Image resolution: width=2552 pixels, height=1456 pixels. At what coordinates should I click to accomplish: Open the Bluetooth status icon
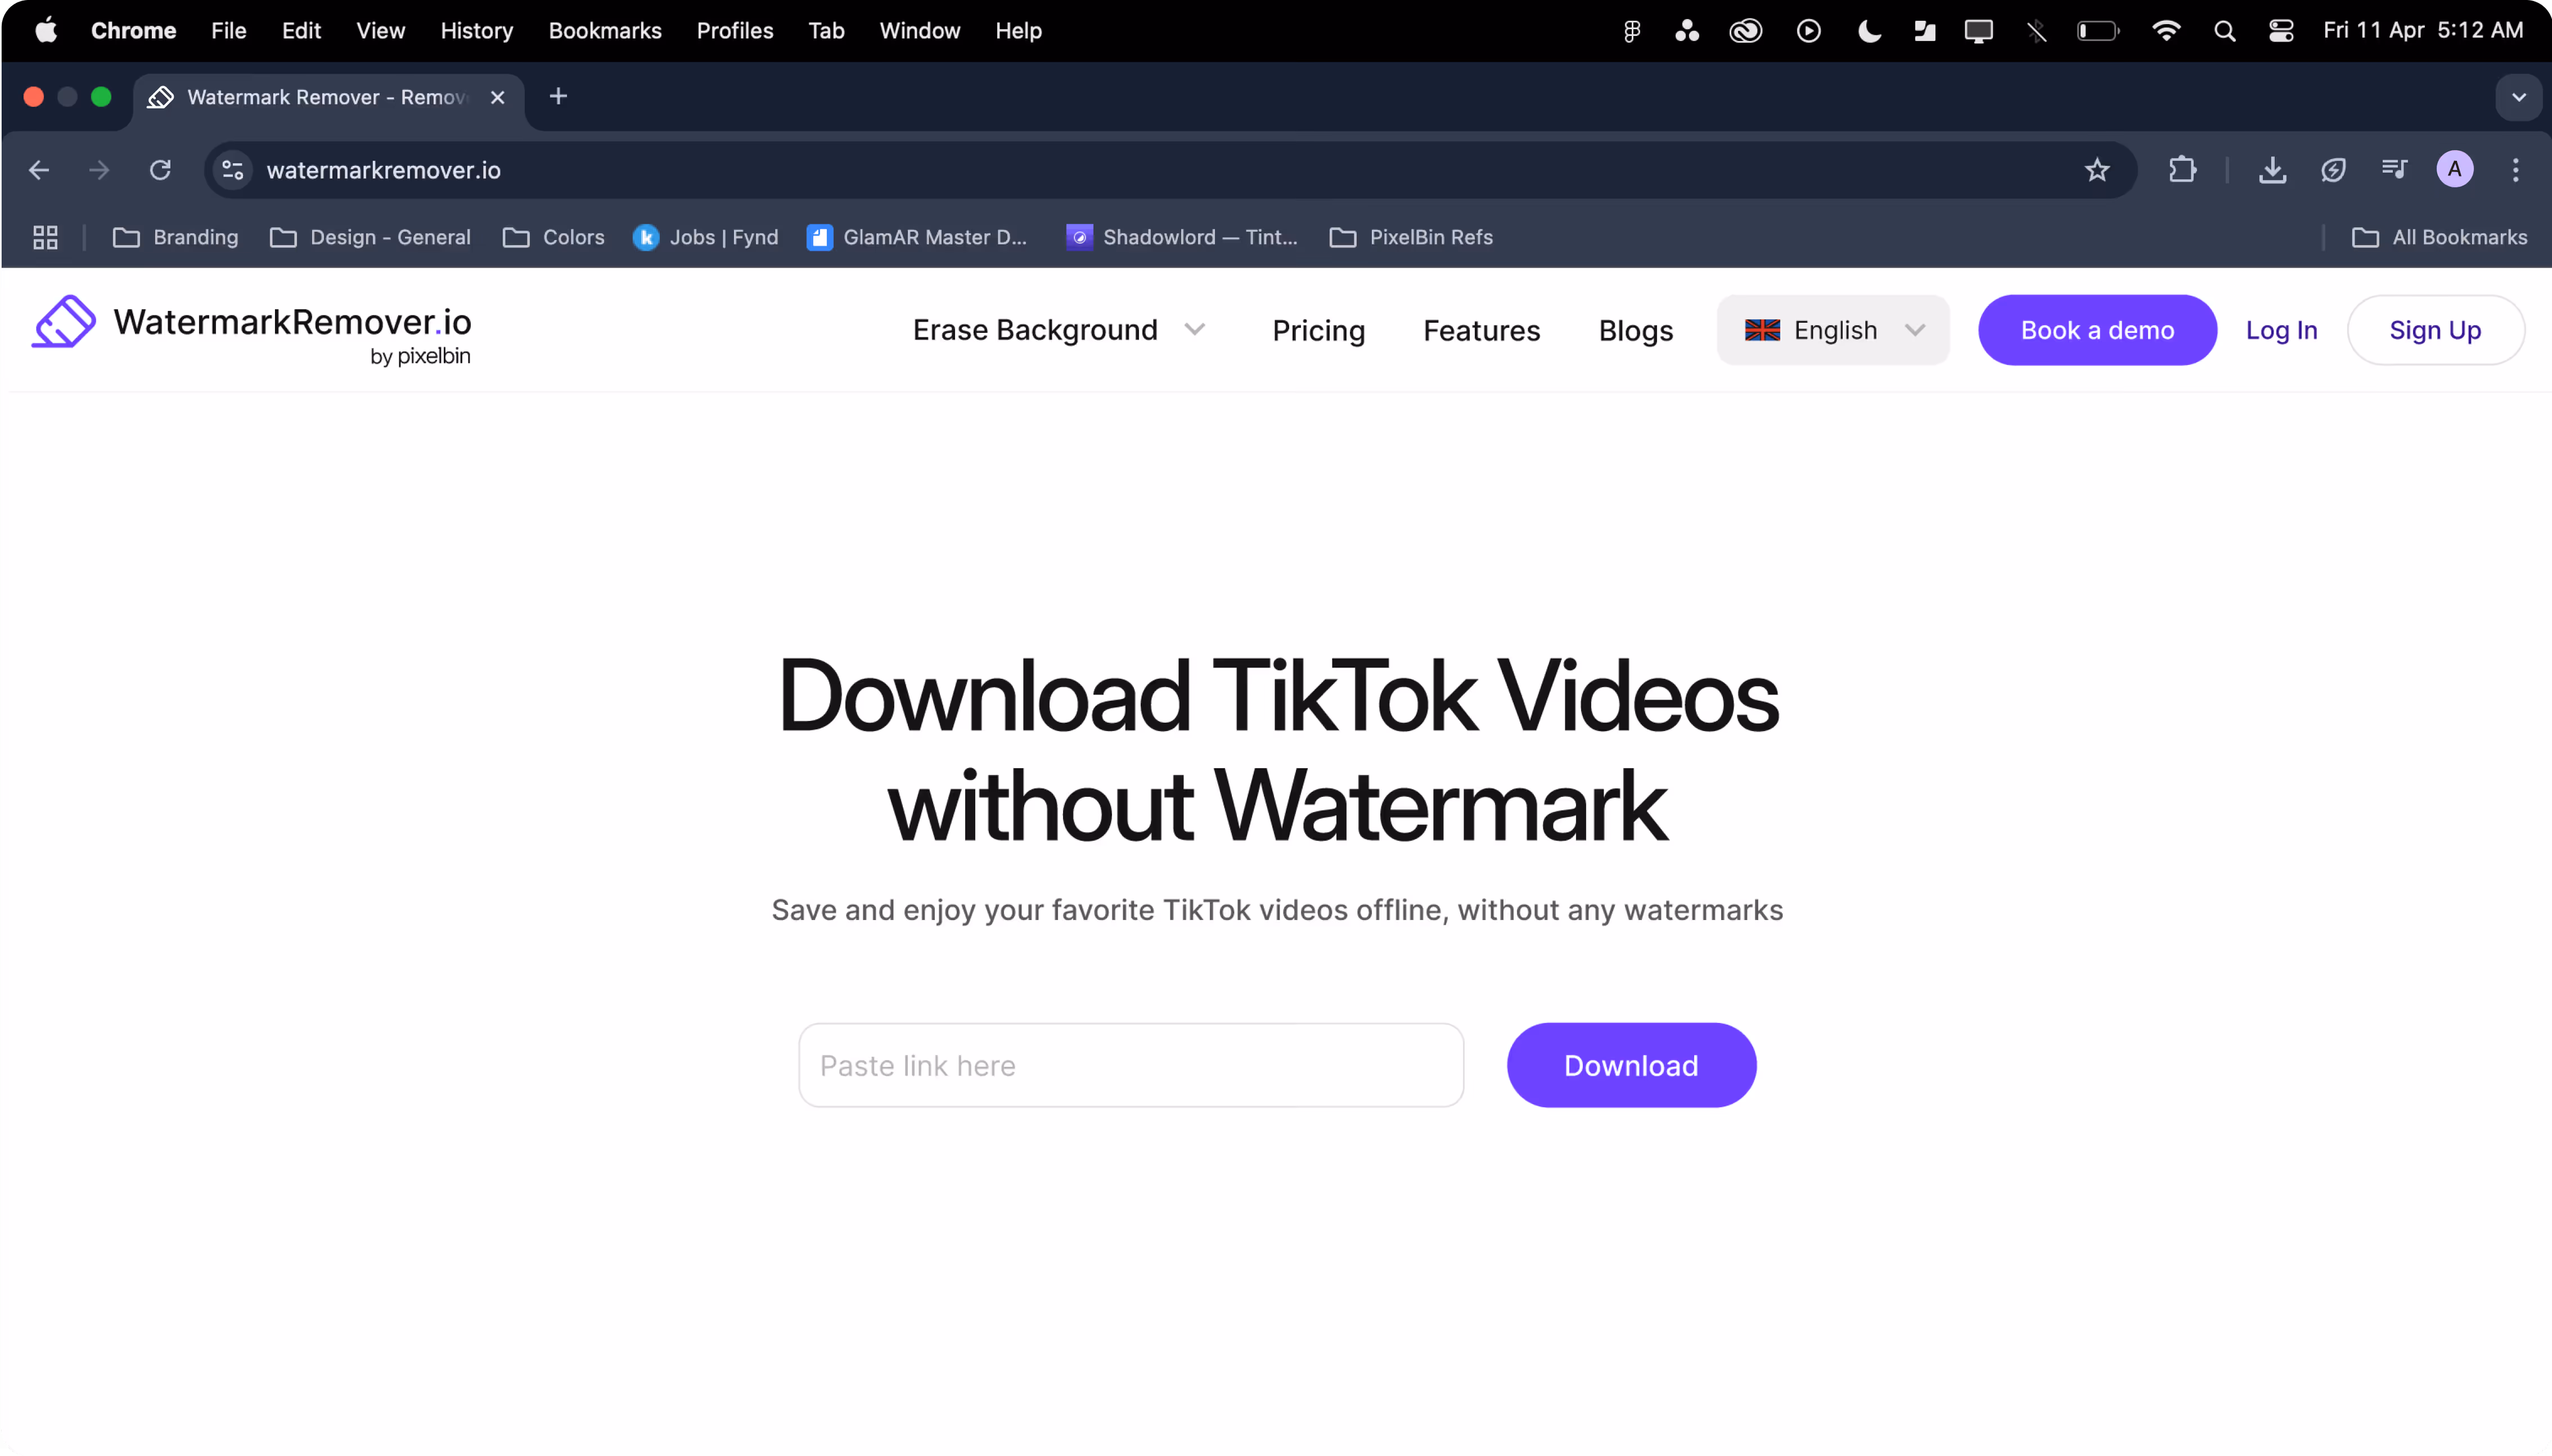pyautogui.click(x=2036, y=31)
